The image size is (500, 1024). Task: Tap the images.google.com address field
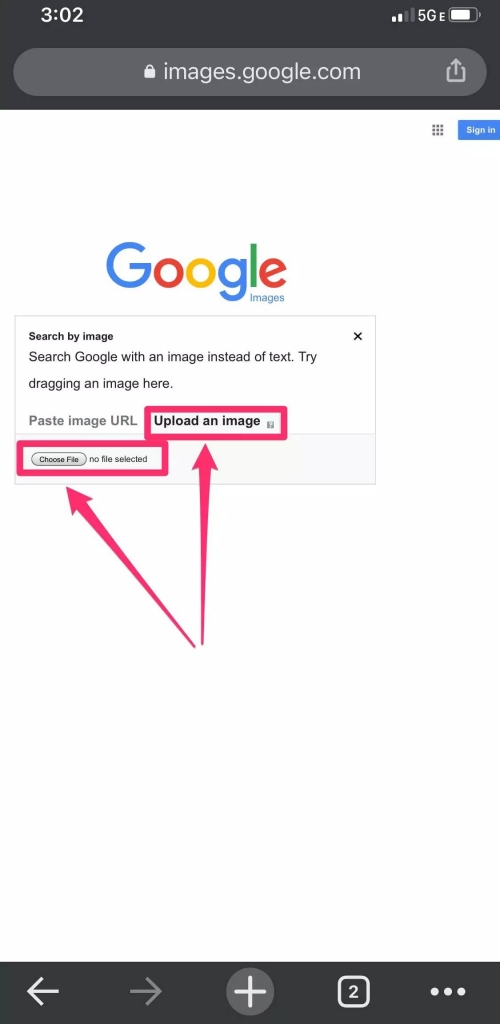tap(250, 72)
